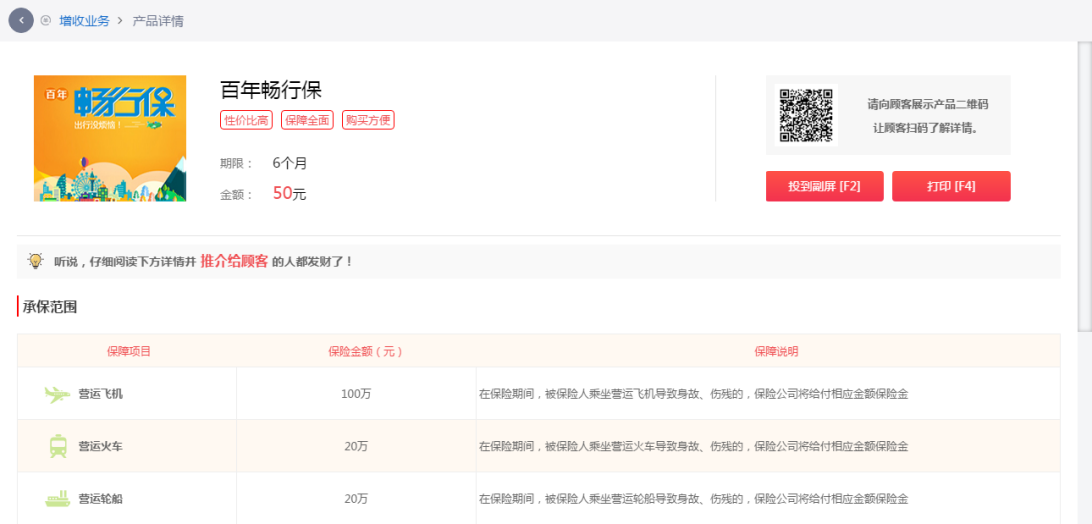1092x524 pixels.
Task: Click the 20万 amount in 营运轮船 row
Action: click(356, 499)
